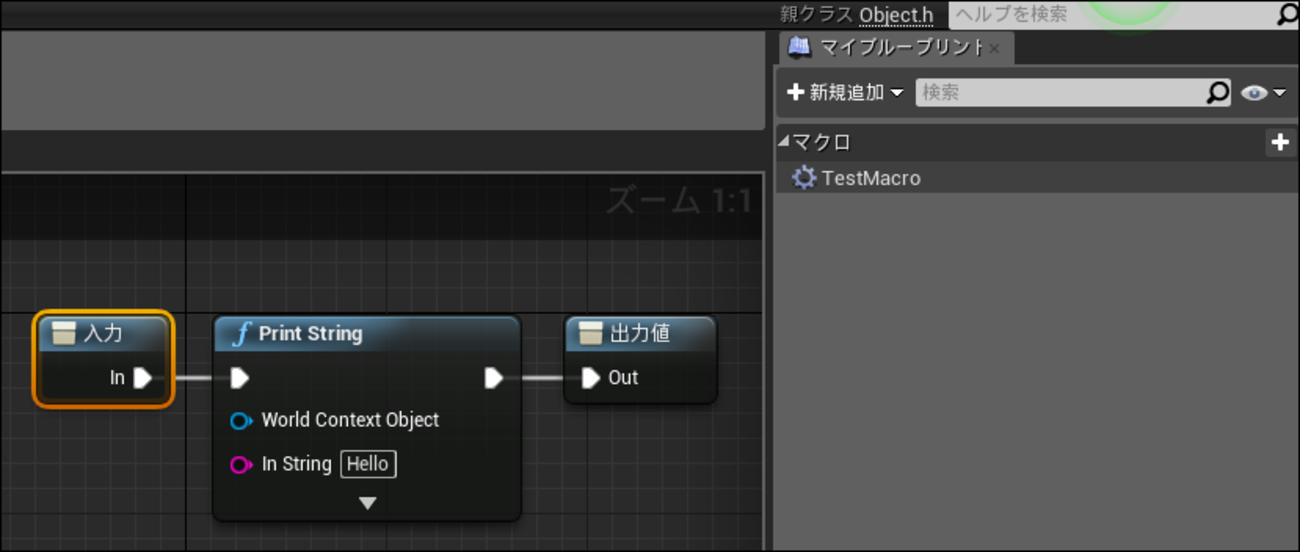Viewport: 1300px width, 552px height.
Task: Open parent class Object.h link
Action: pos(896,15)
